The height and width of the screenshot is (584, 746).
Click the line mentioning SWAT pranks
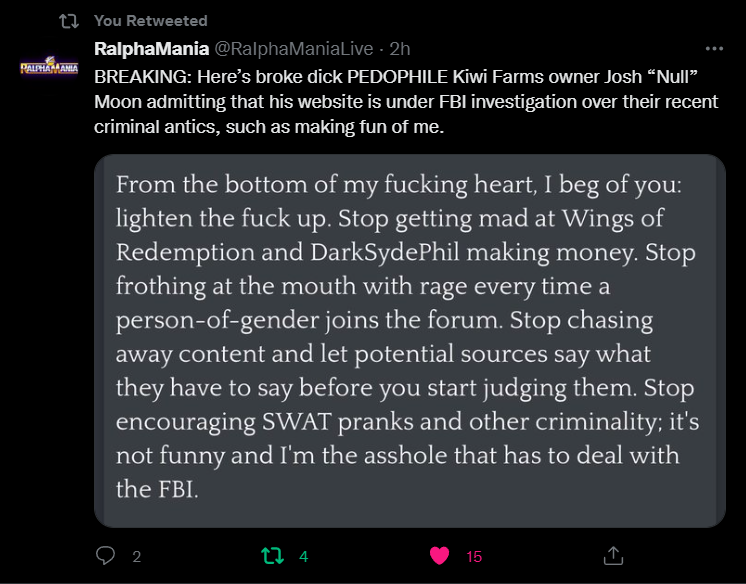click(x=407, y=421)
